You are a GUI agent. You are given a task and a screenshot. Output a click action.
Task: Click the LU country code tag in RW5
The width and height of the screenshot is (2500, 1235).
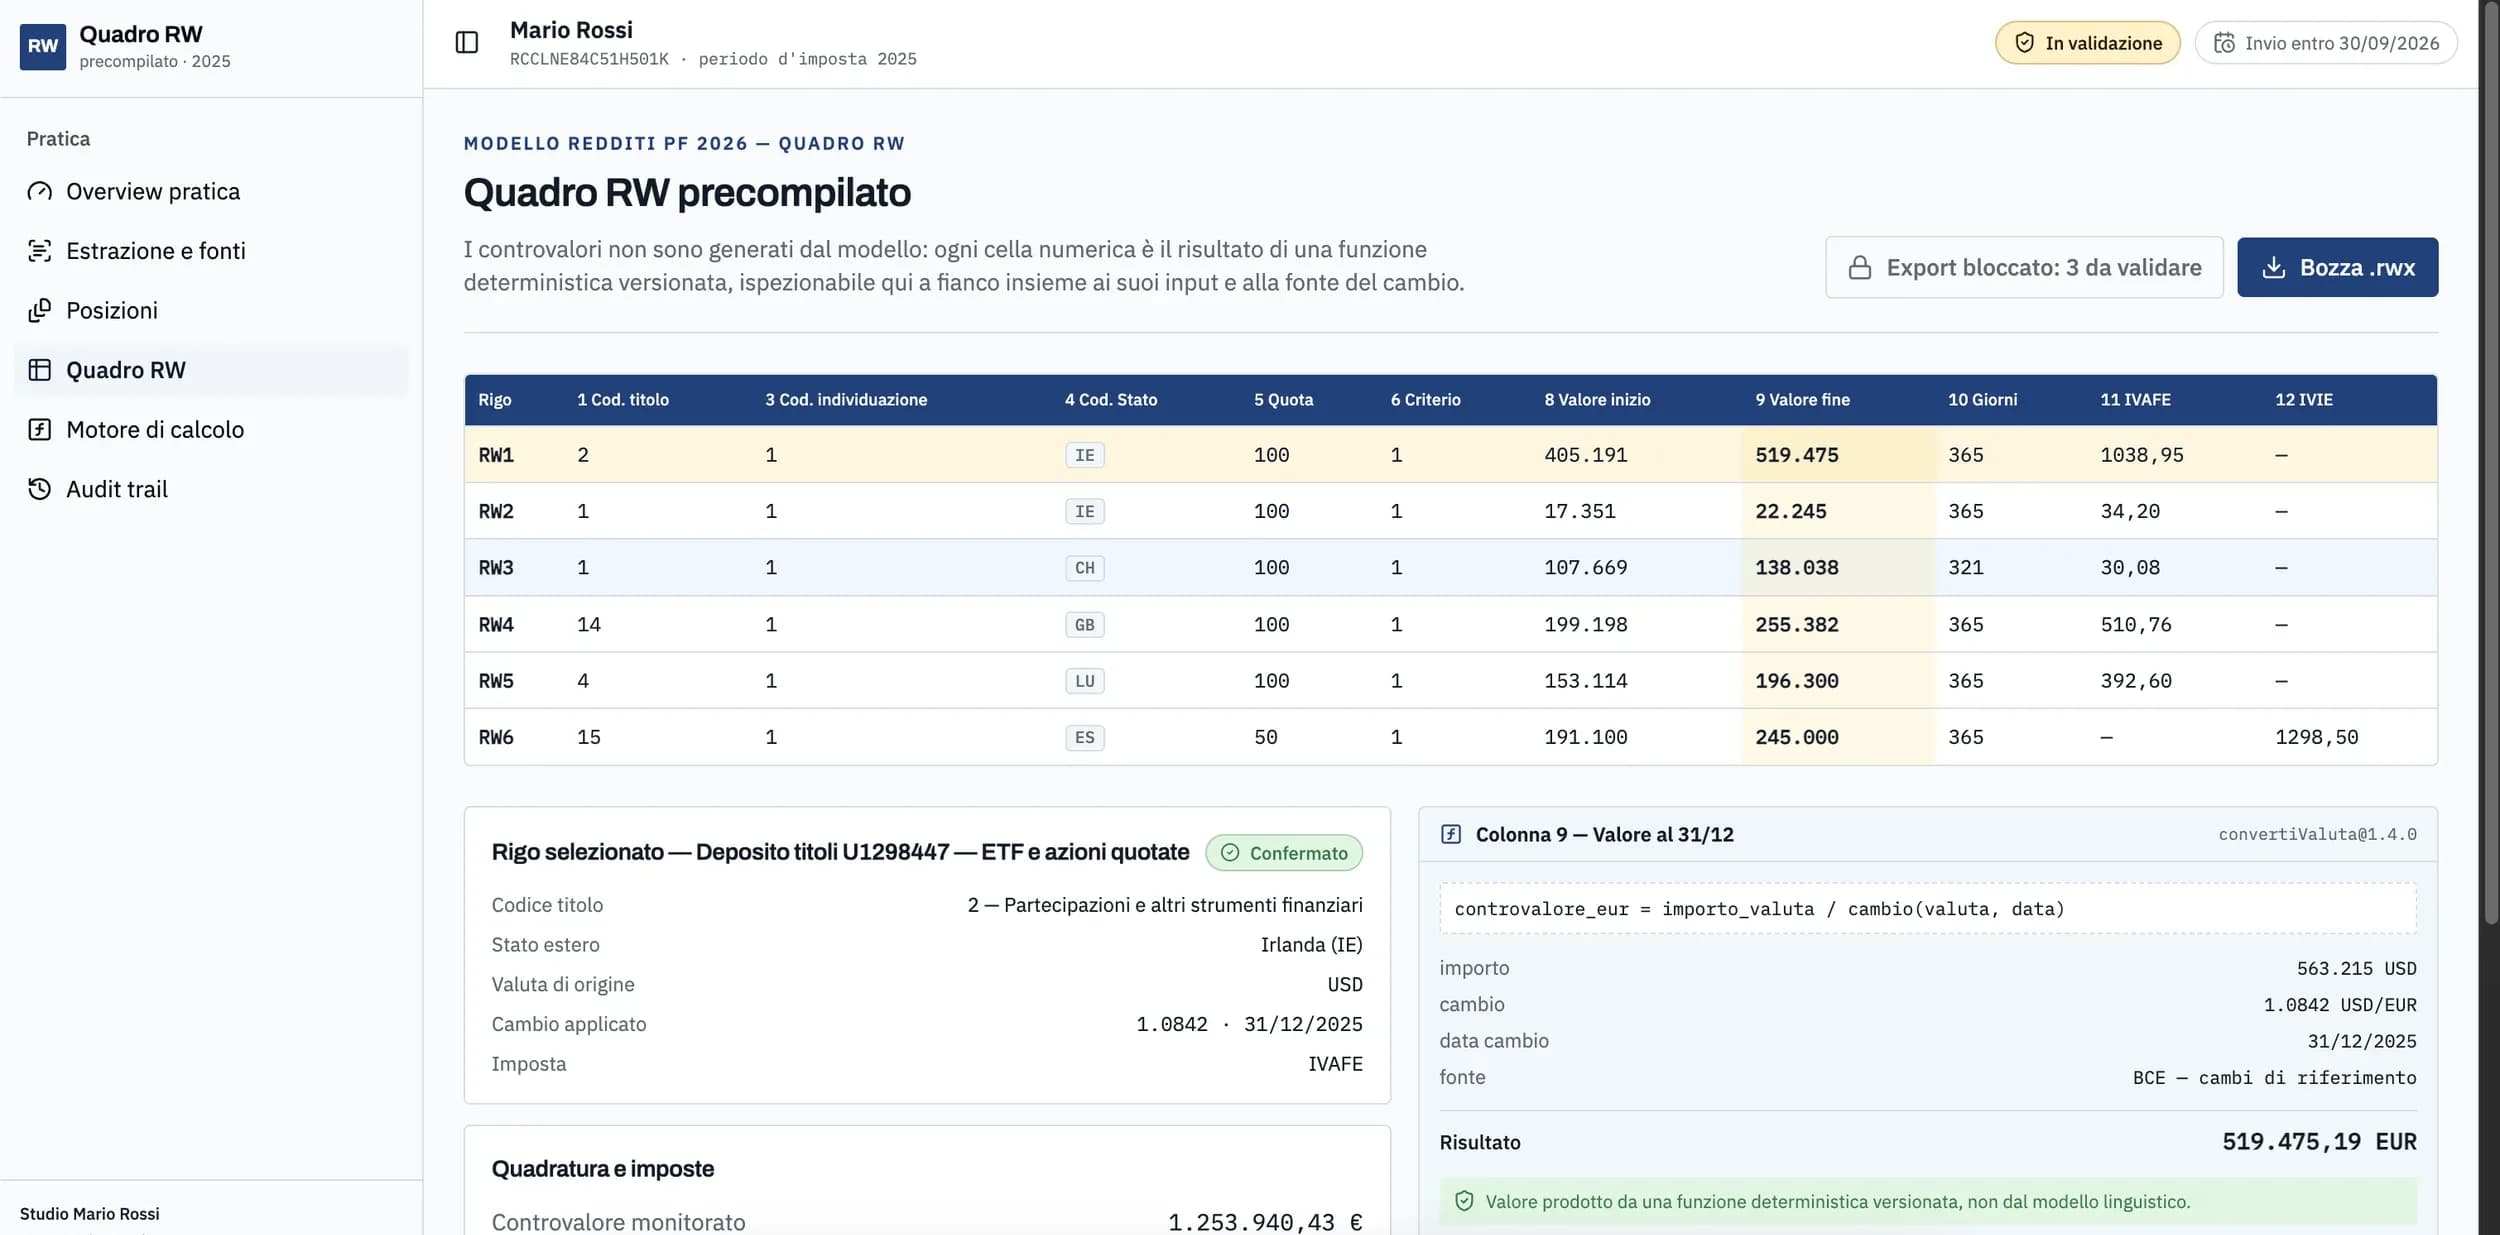point(1084,681)
